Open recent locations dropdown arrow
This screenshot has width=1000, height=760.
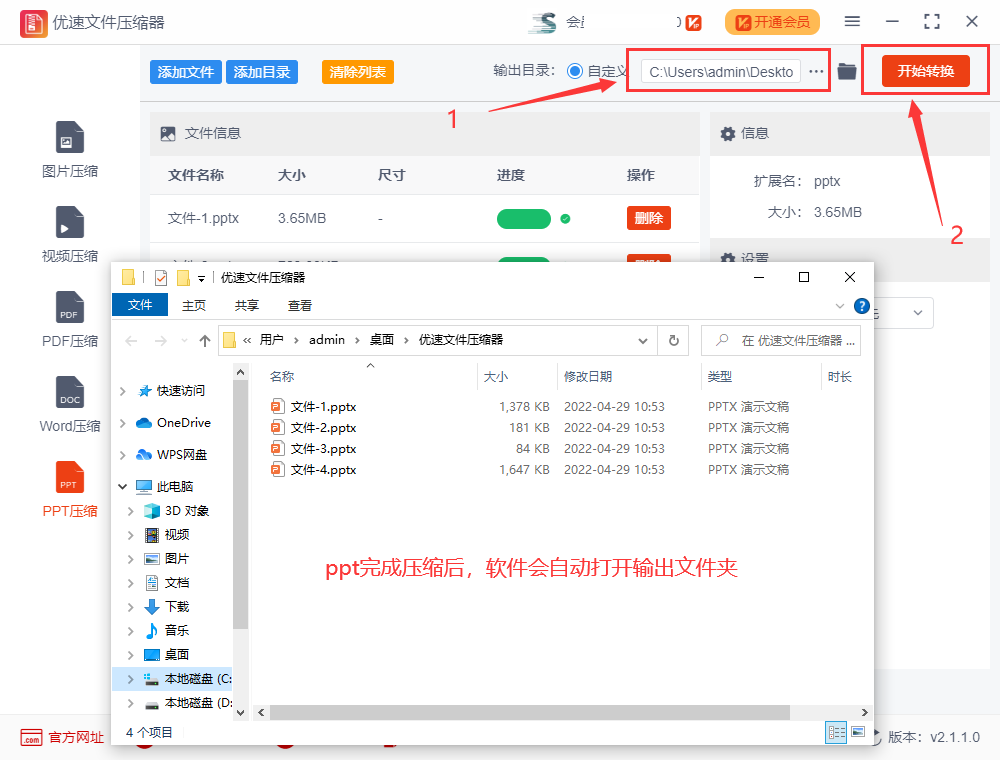[184, 341]
